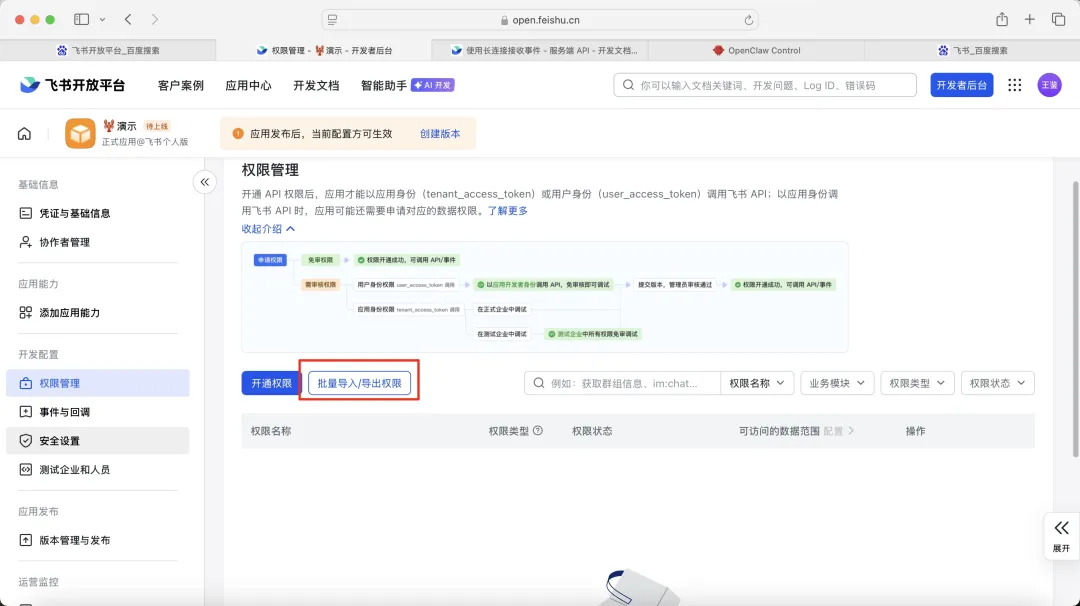This screenshot has height=606, width=1080.
Task: Click the 创建版本 link in banner
Action: 440,134
